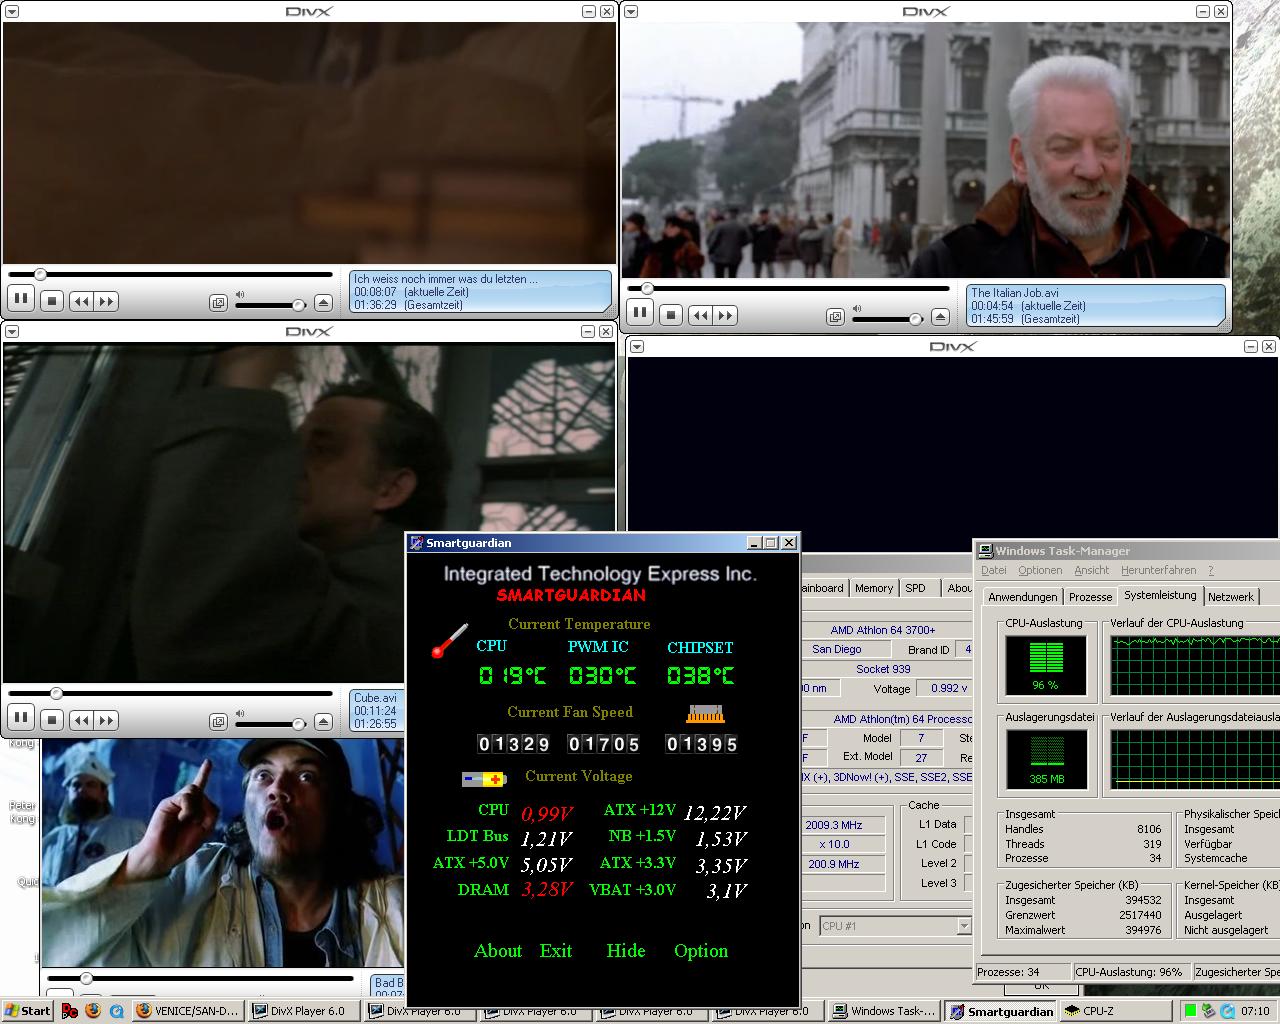The height and width of the screenshot is (1024, 1280).
Task: Pause The Italian Job.avi player
Action: click(x=641, y=313)
